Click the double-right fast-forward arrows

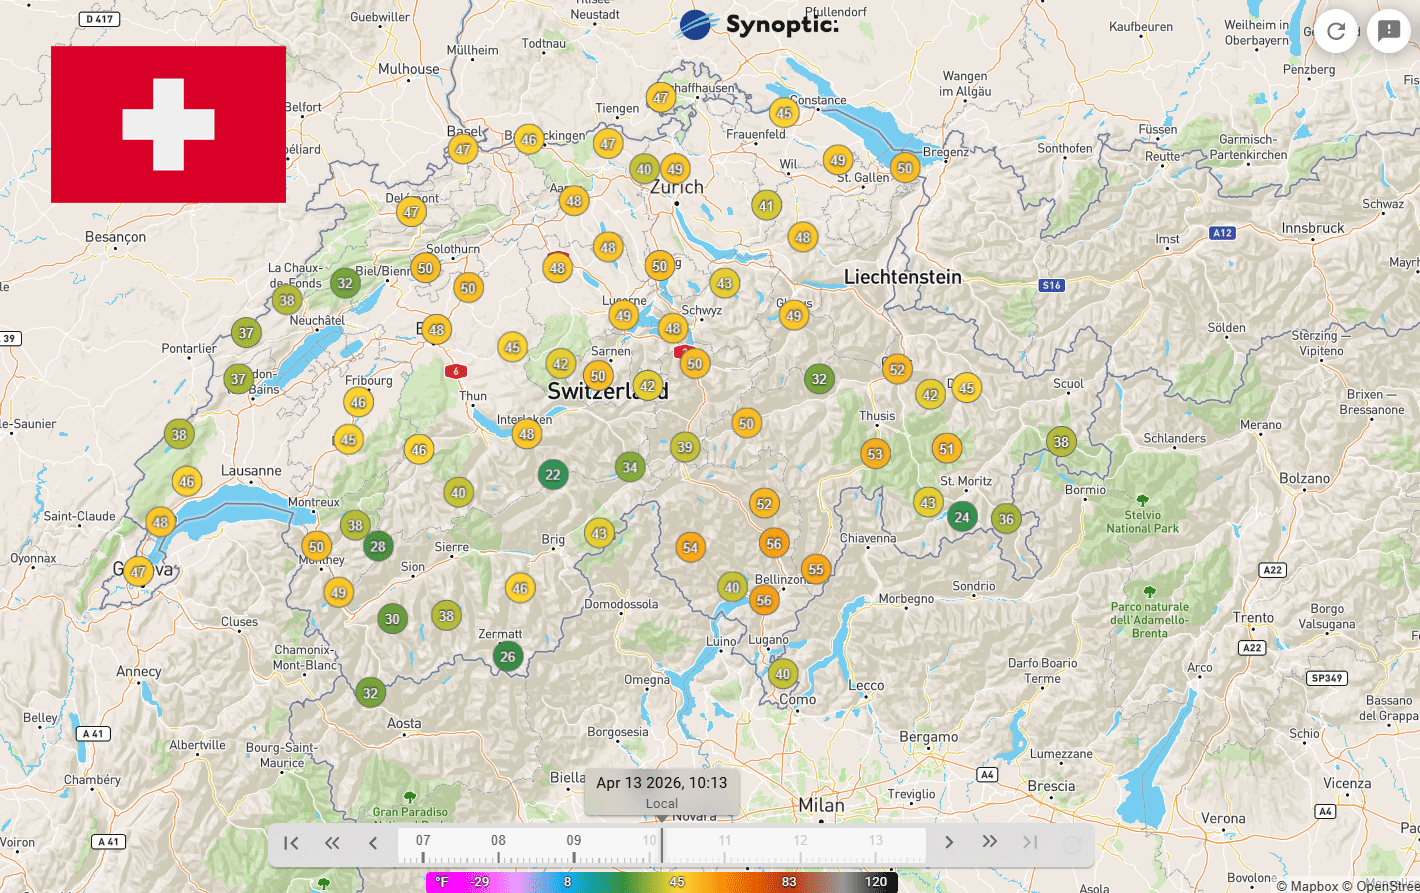click(x=990, y=843)
